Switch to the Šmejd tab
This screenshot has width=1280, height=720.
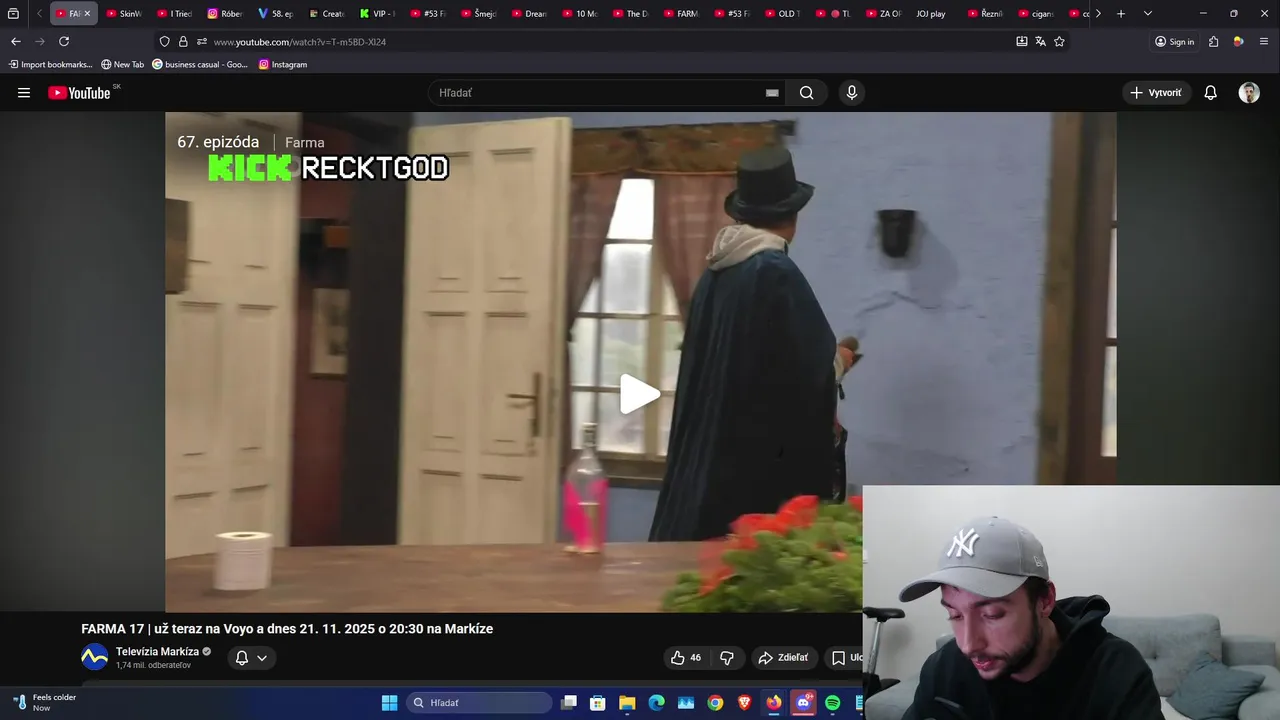click(x=478, y=14)
